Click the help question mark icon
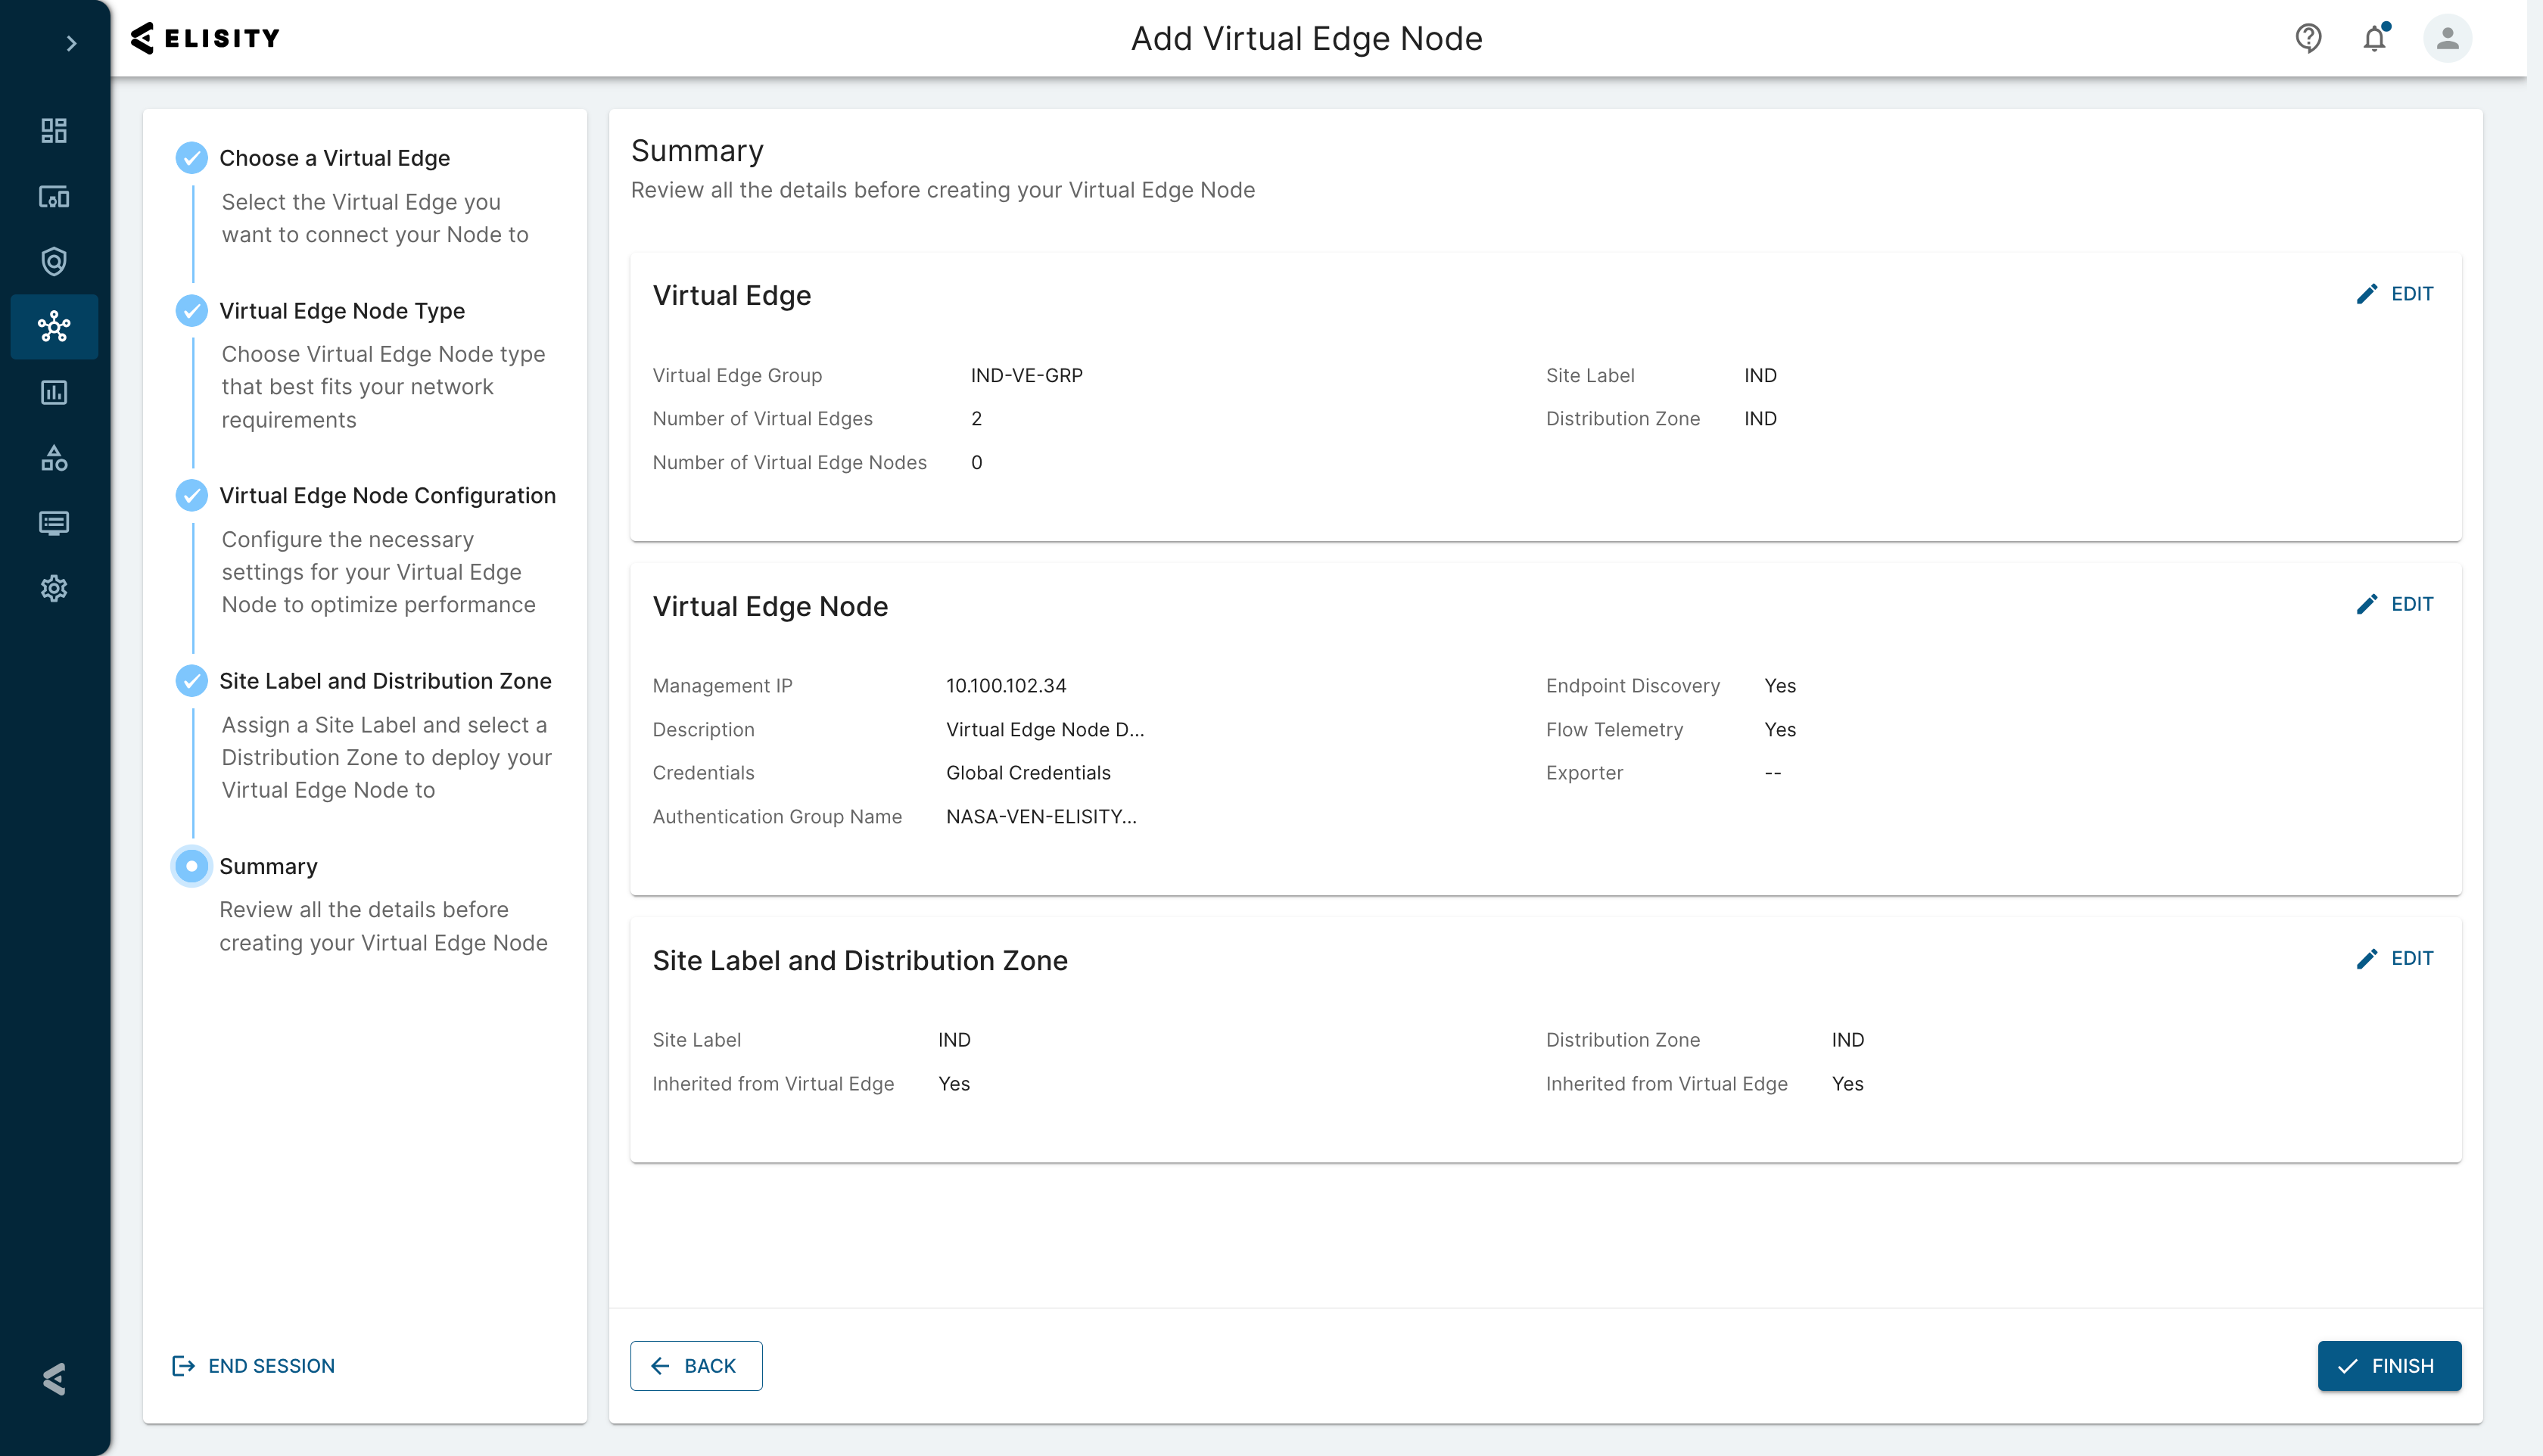 [2308, 38]
